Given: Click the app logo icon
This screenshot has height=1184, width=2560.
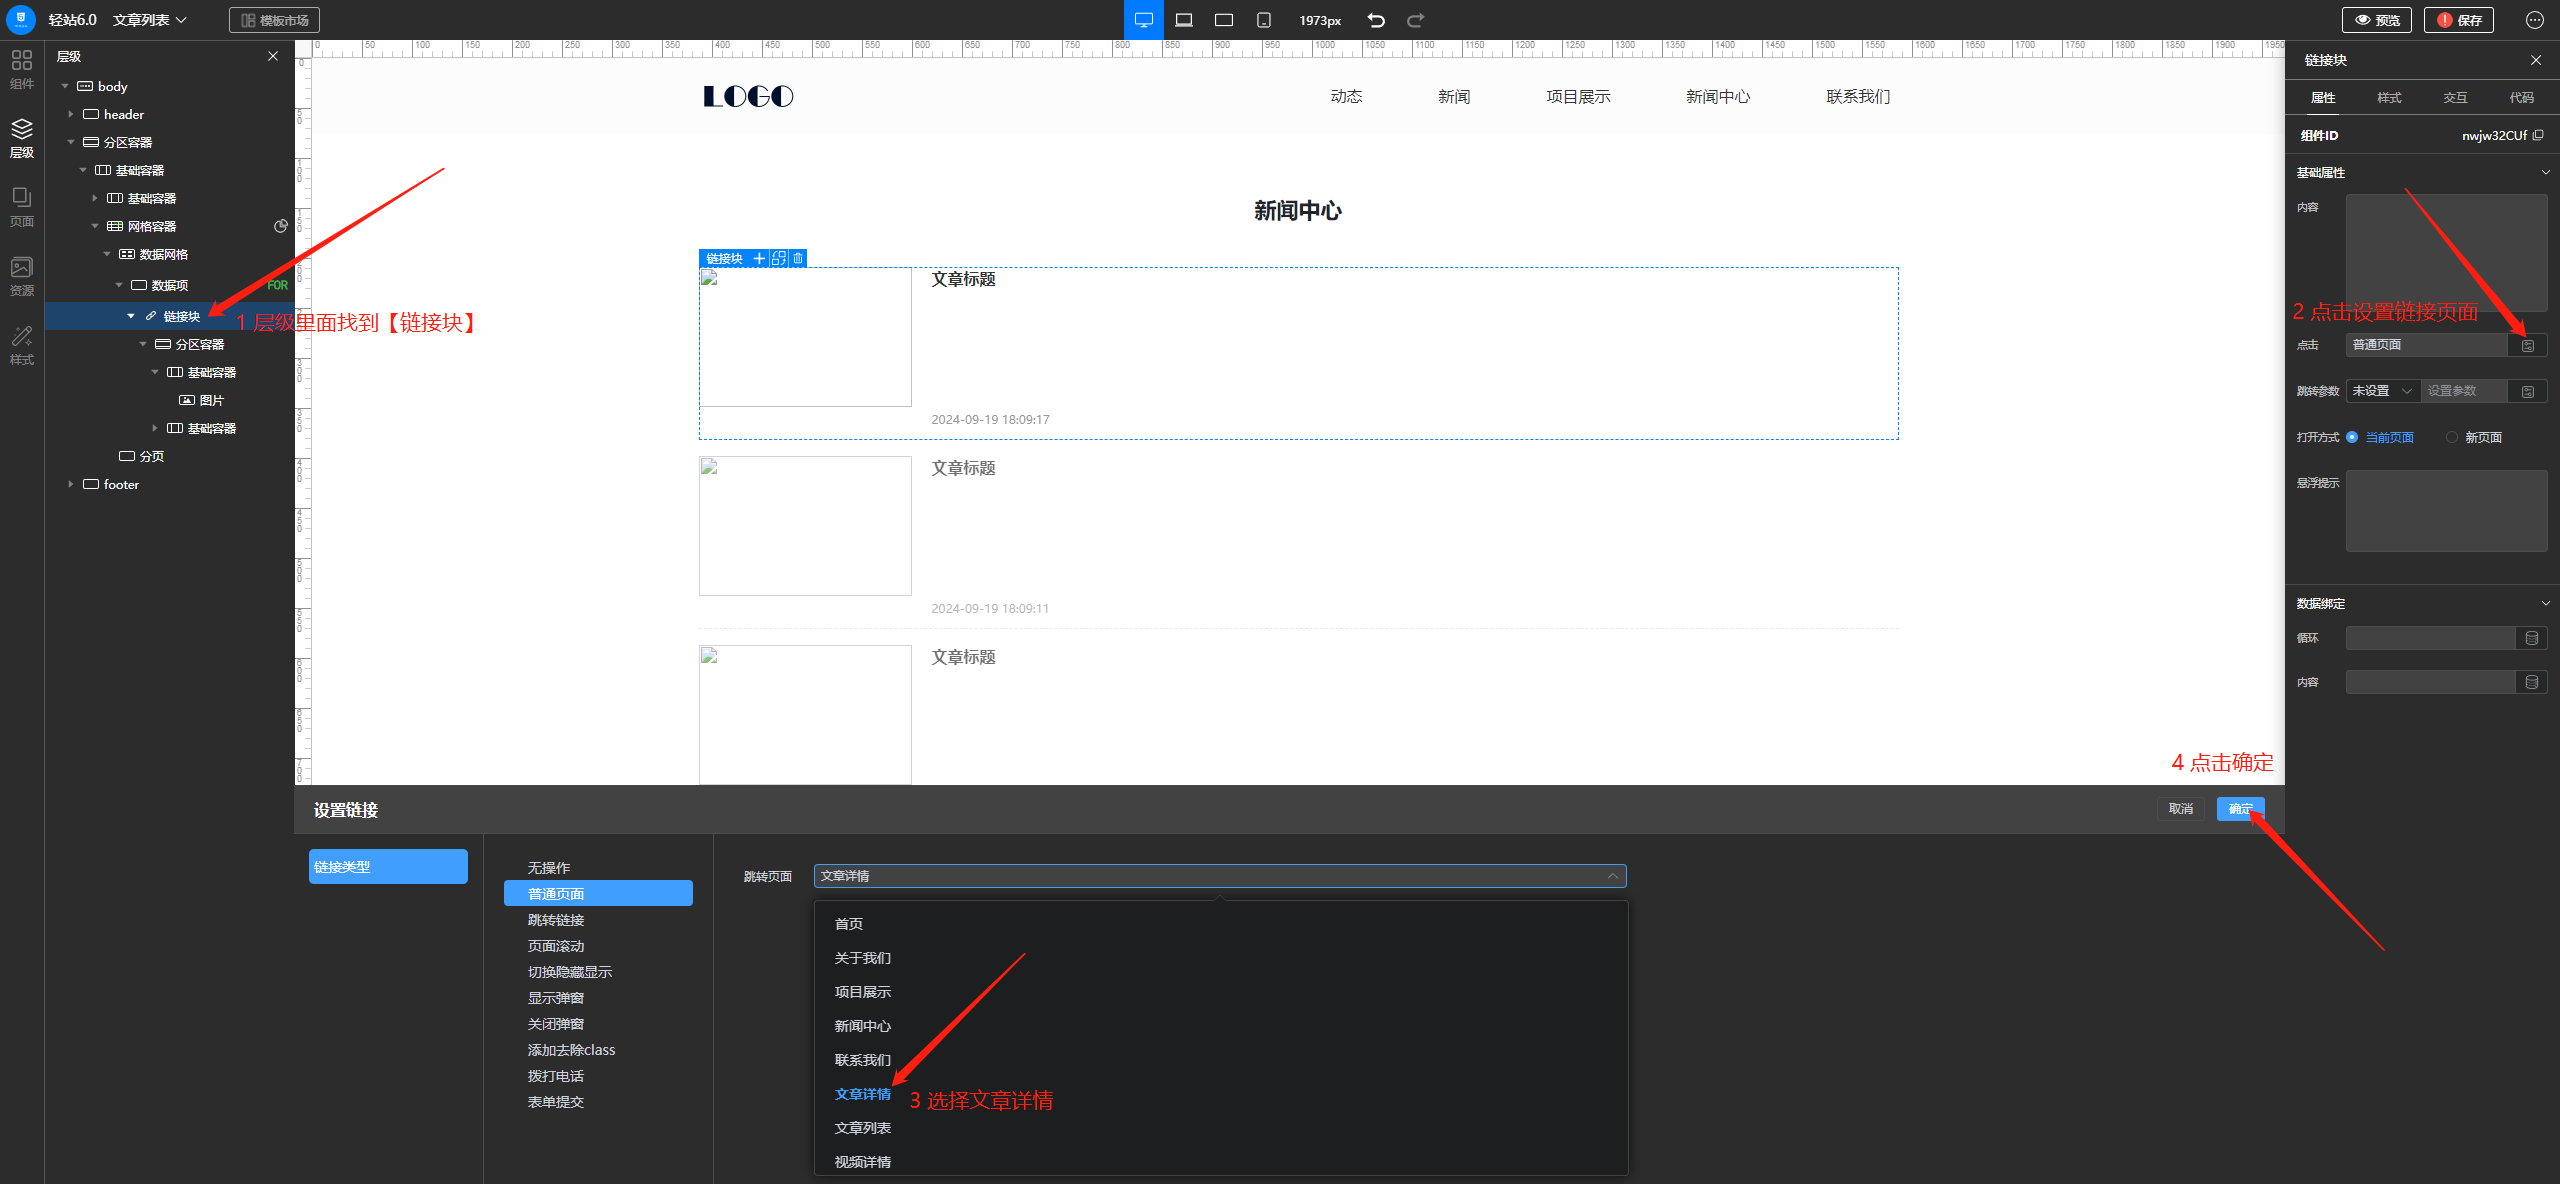Looking at the screenshot, I should click(21, 19).
